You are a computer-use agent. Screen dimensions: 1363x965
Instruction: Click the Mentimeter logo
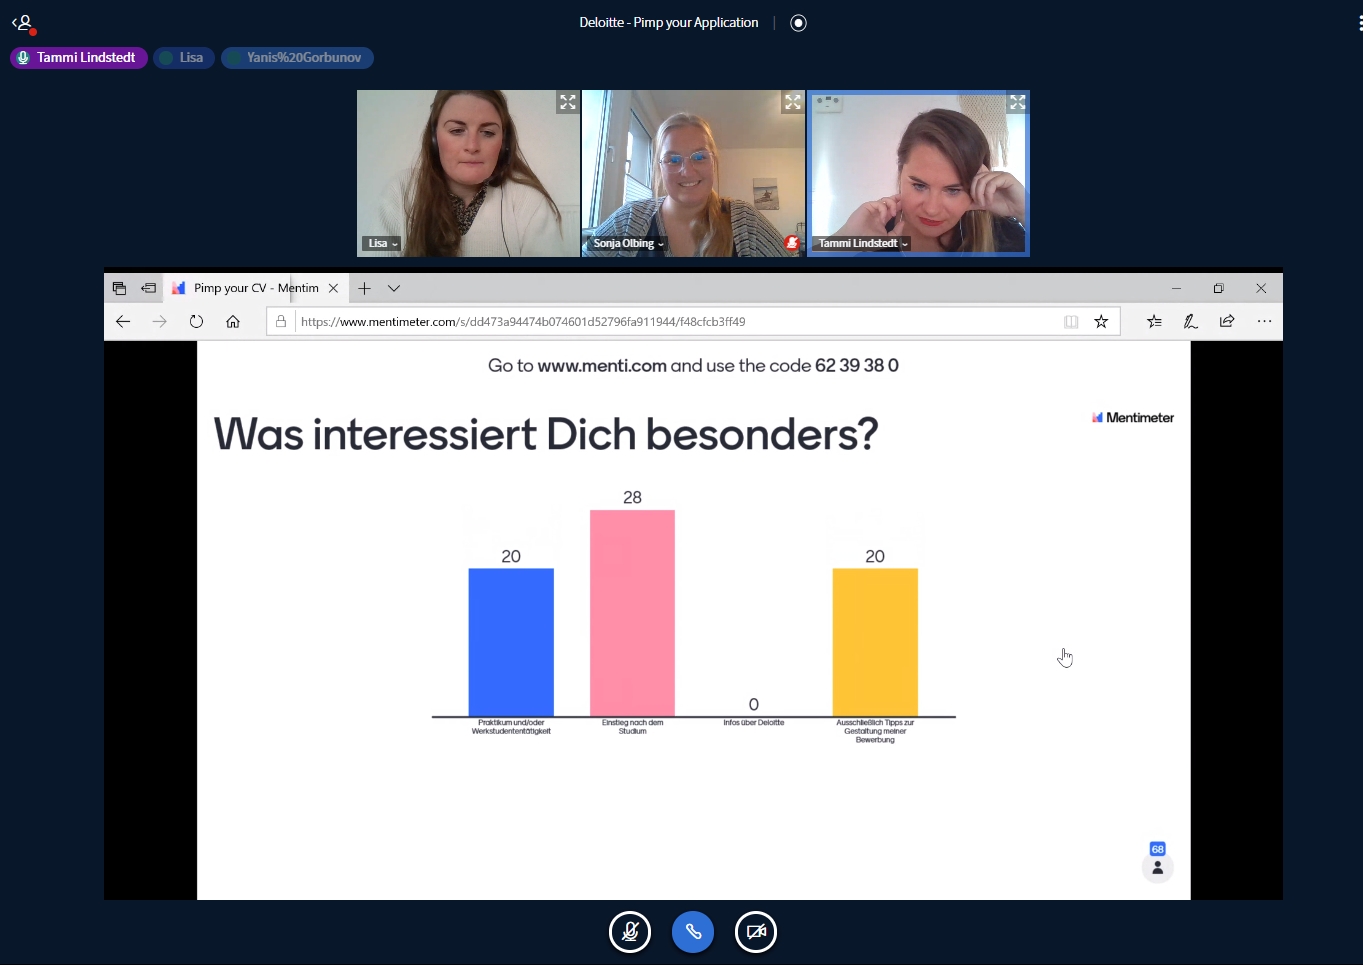point(1133,418)
